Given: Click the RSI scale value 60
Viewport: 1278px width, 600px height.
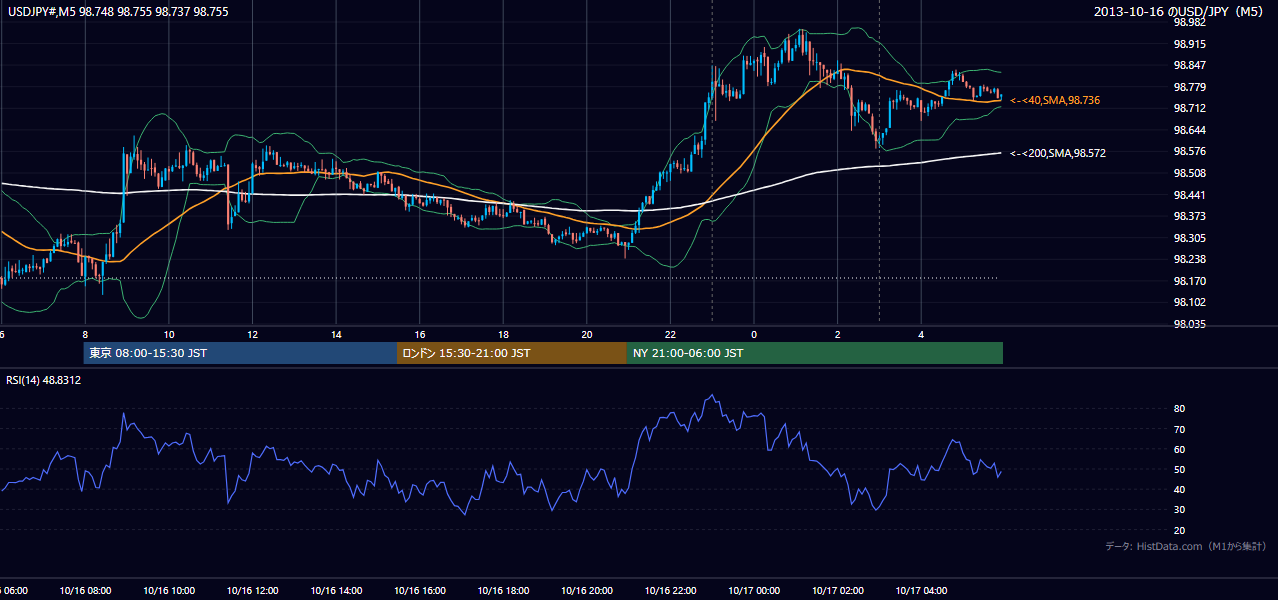Looking at the screenshot, I should tap(1179, 449).
